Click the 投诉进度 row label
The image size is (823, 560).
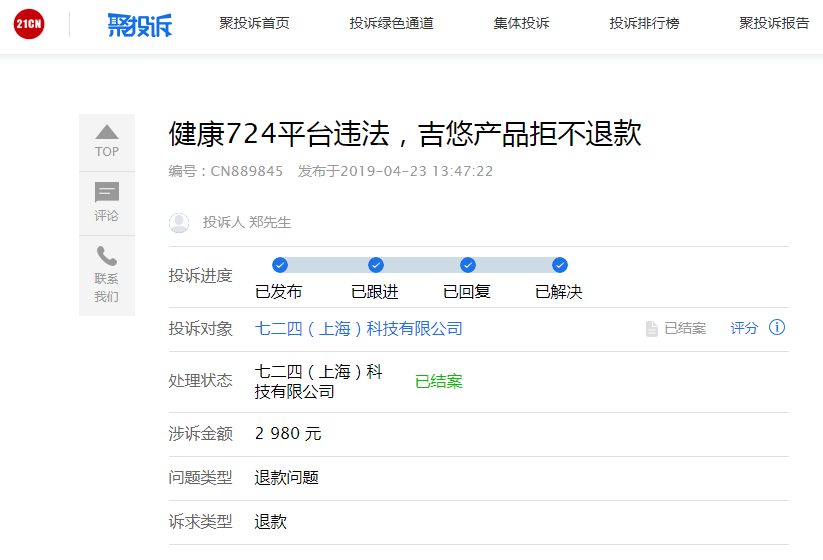[x=200, y=276]
